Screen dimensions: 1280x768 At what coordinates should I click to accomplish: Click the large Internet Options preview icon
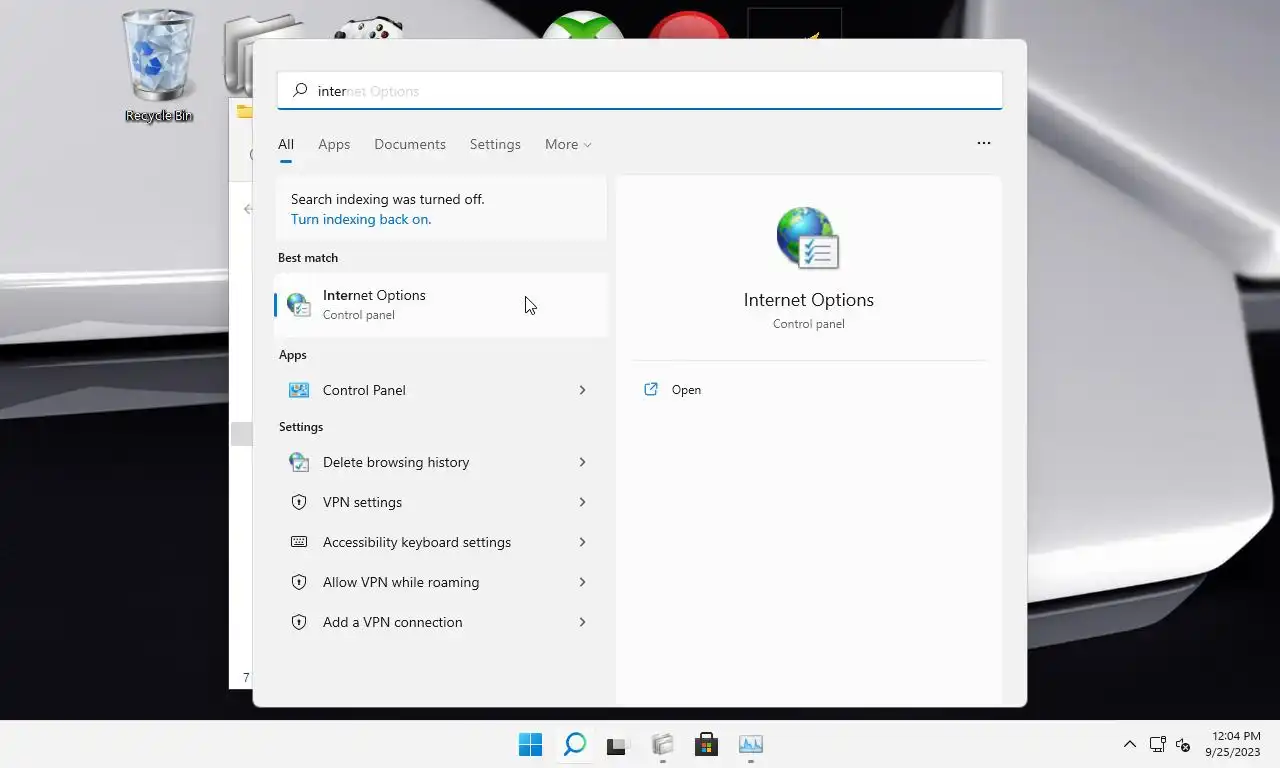point(808,238)
